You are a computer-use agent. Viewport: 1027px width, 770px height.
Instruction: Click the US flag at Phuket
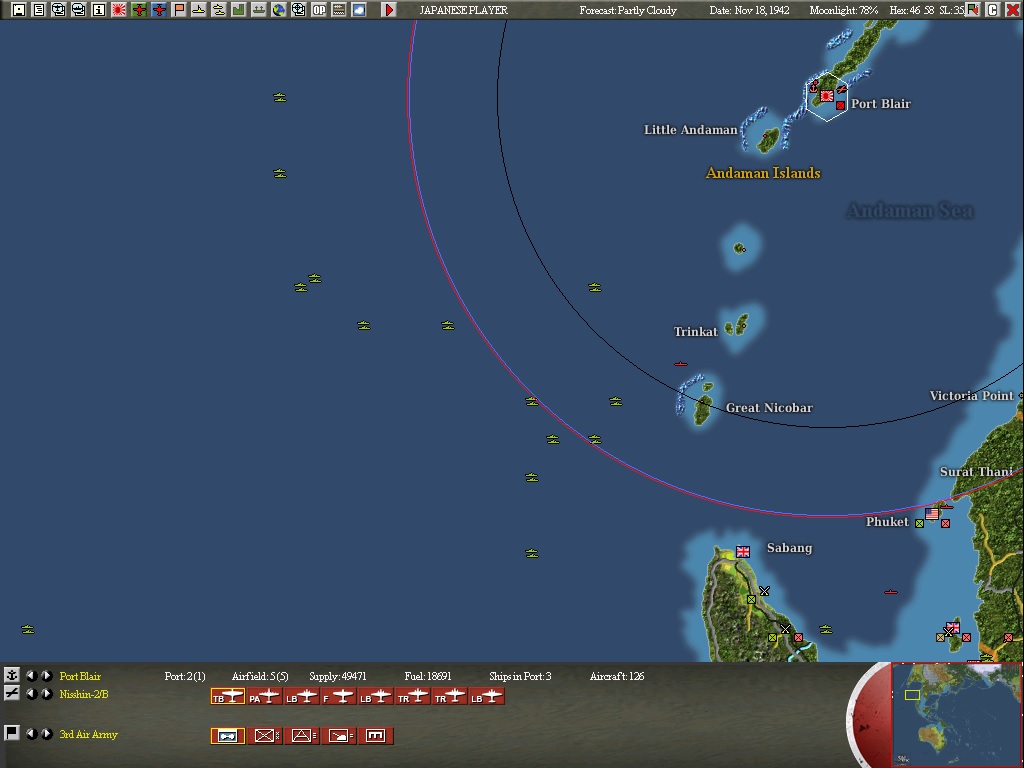tap(932, 513)
